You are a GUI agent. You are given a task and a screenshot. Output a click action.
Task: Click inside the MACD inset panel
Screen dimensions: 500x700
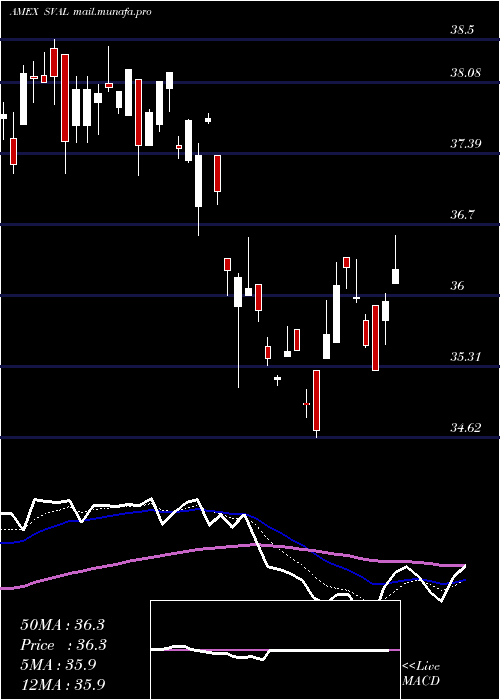pos(275,650)
